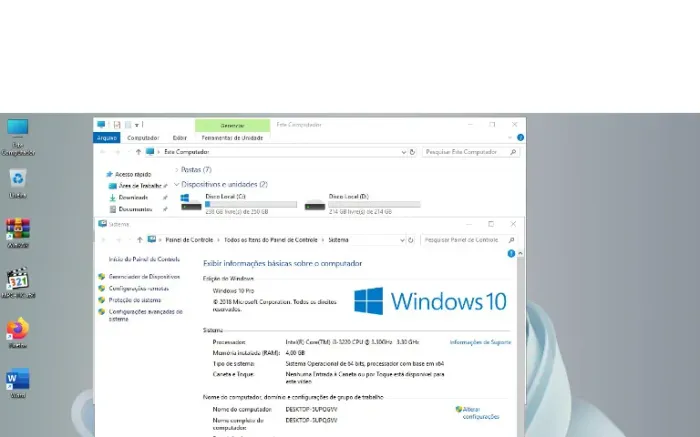Click Todos os Itens do Painel de Controle breadcrumb
Image resolution: width=700 pixels, height=437 pixels.
click(271, 240)
